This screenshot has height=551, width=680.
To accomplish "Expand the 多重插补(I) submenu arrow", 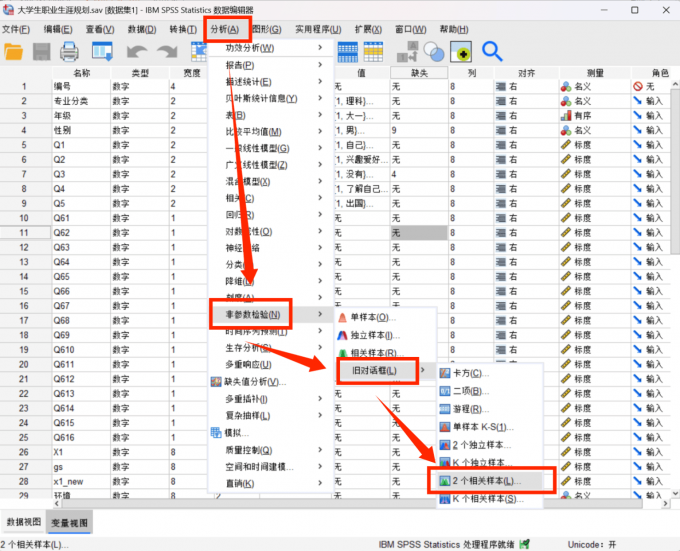I will 320,398.
